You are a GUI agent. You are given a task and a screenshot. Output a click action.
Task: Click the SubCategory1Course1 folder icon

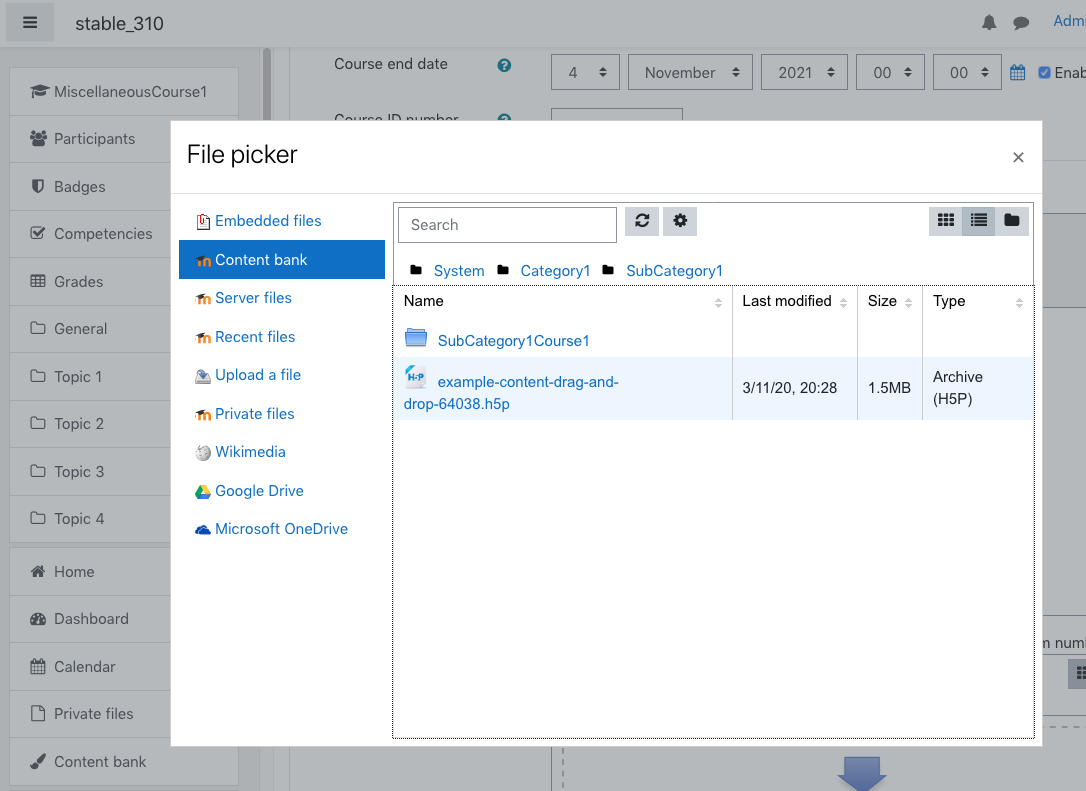pos(416,337)
